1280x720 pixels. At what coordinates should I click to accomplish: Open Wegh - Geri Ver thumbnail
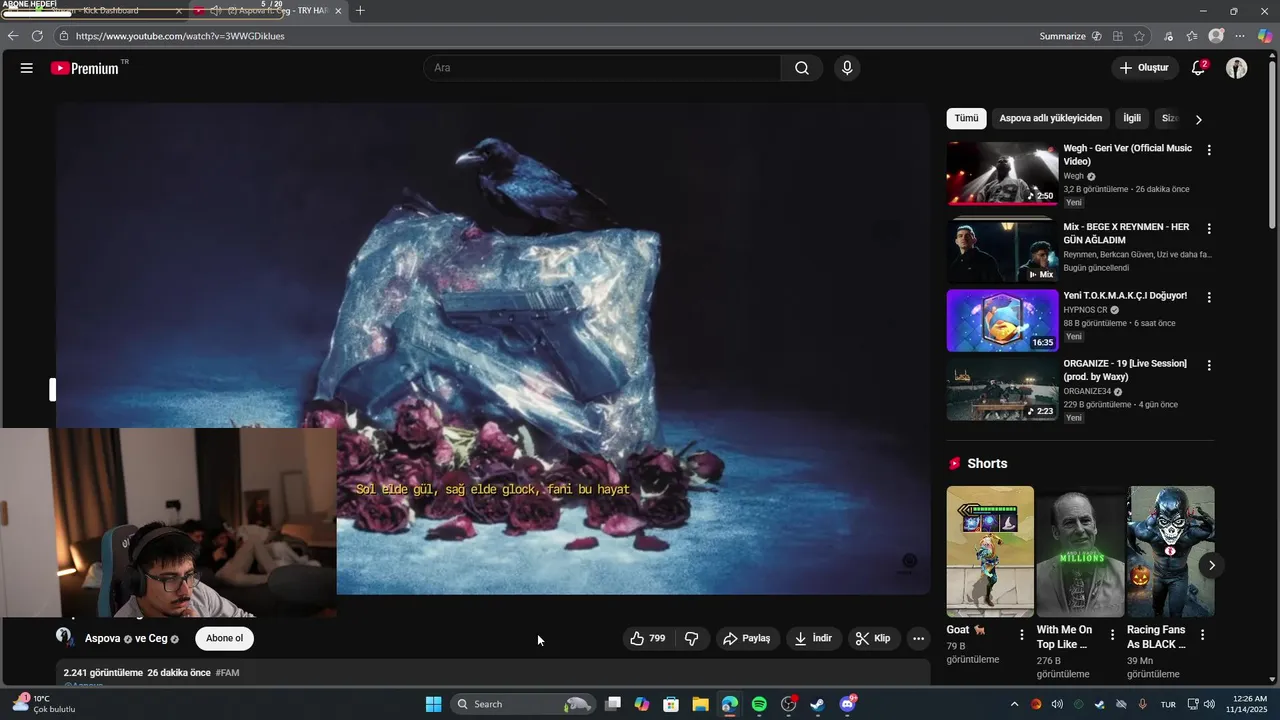click(x=1002, y=173)
